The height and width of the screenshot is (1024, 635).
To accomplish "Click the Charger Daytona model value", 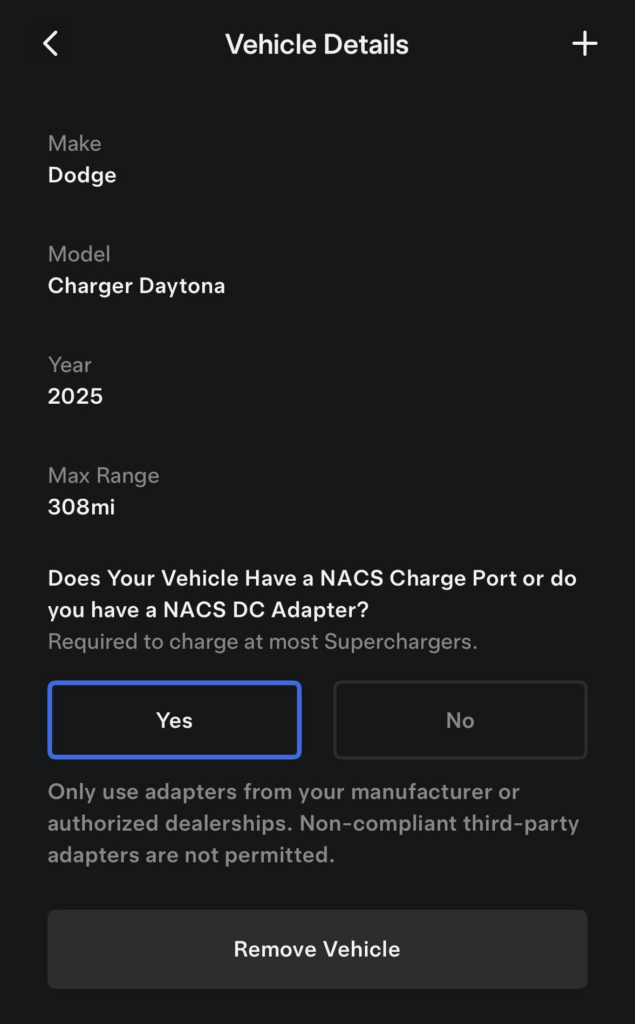I will click(x=136, y=286).
